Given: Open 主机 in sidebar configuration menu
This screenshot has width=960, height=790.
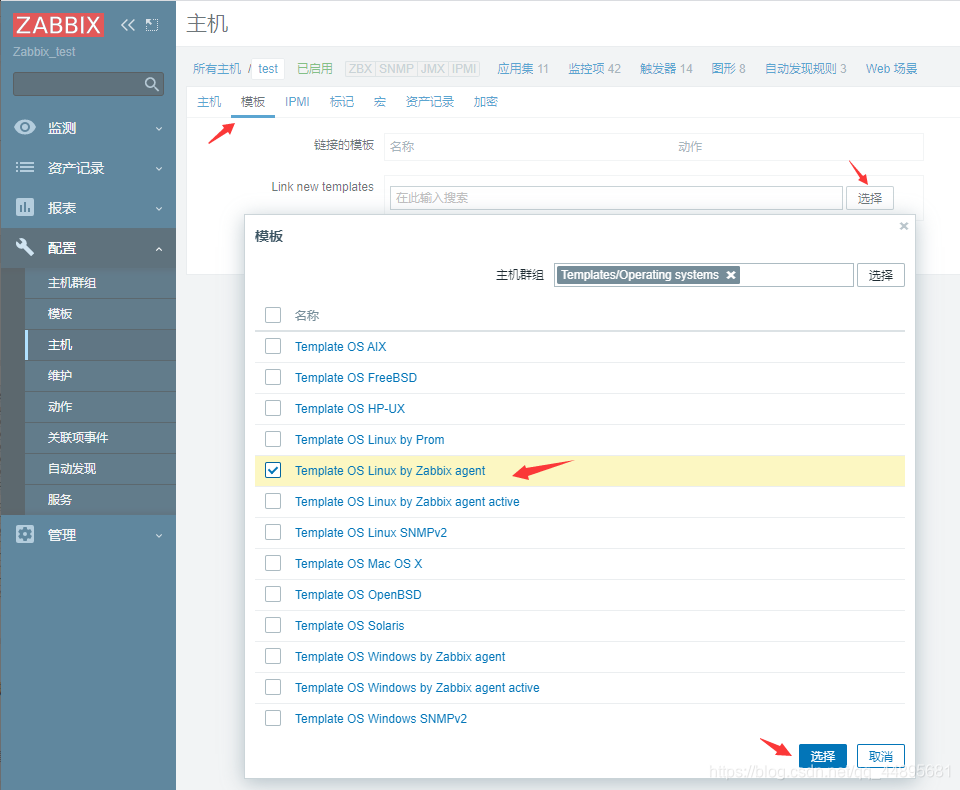Looking at the screenshot, I should (x=60, y=345).
